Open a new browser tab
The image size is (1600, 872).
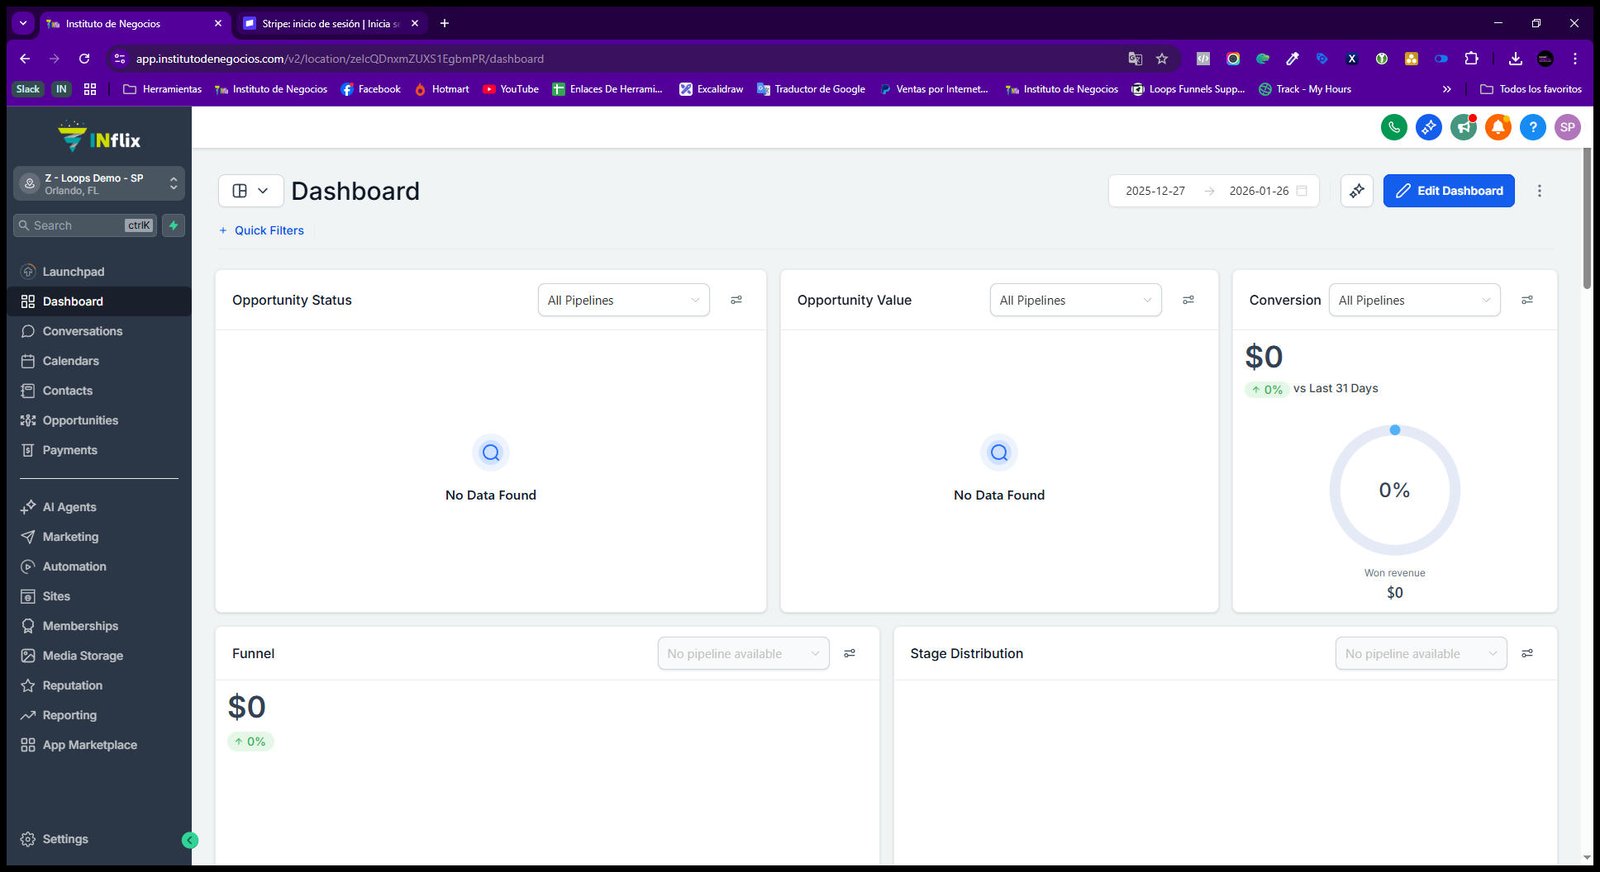coord(445,23)
